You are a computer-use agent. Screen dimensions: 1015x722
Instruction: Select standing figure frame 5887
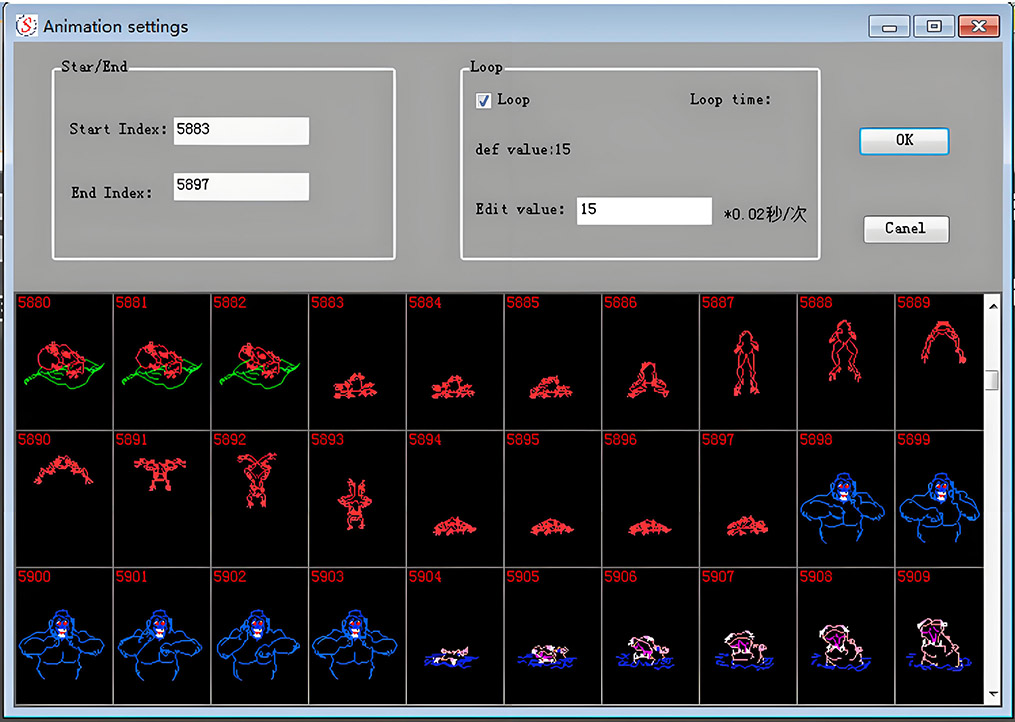pyautogui.click(x=748, y=361)
